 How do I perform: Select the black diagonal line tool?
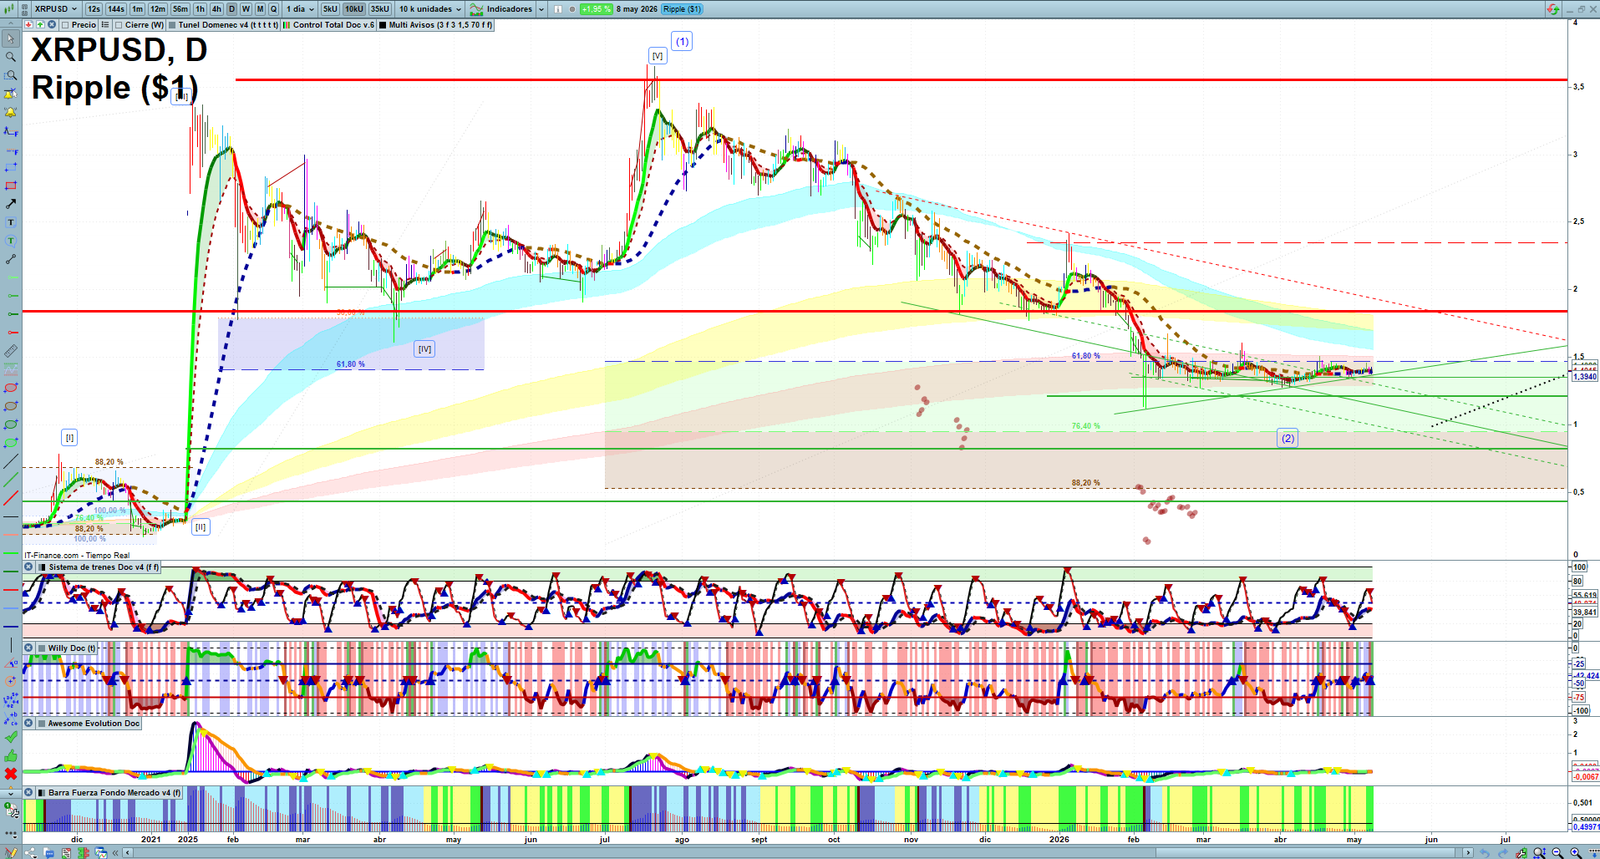(11, 462)
